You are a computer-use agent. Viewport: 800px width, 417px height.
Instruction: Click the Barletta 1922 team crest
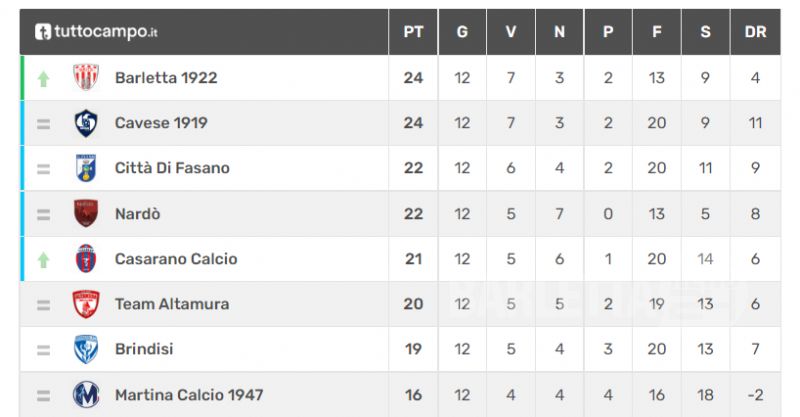tap(86, 77)
